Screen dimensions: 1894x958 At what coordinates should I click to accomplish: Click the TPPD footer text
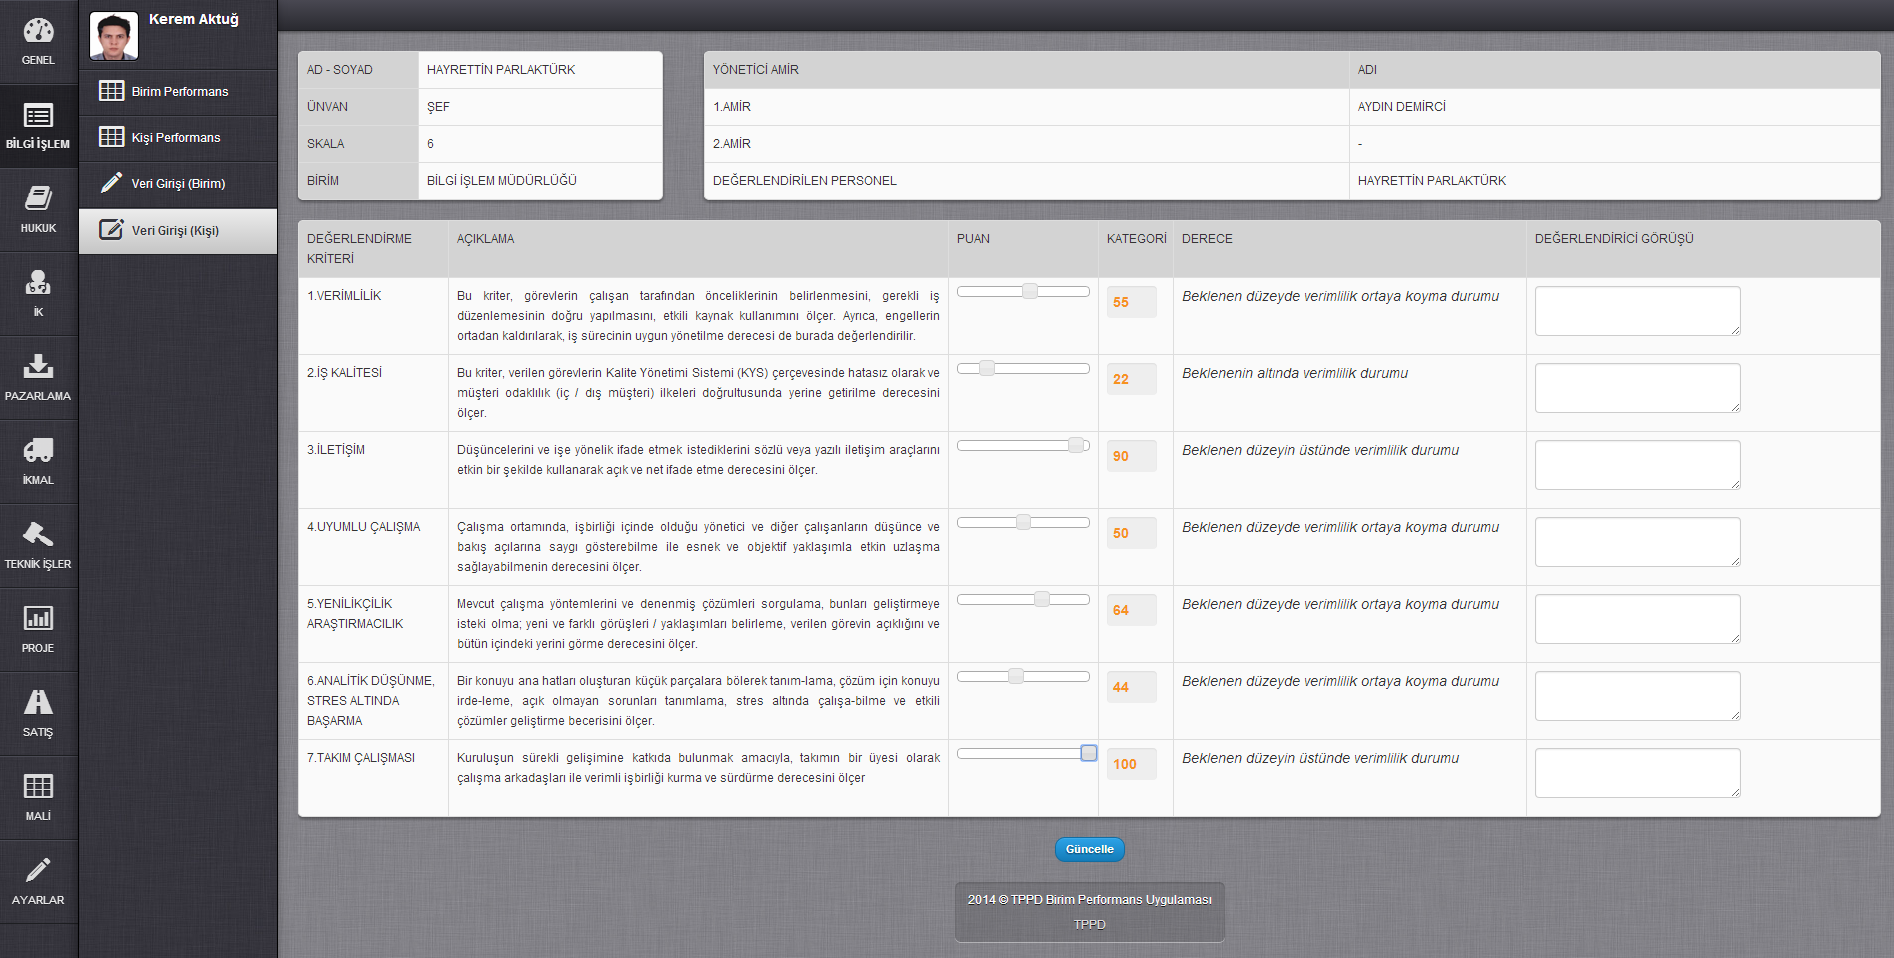pyautogui.click(x=1089, y=924)
